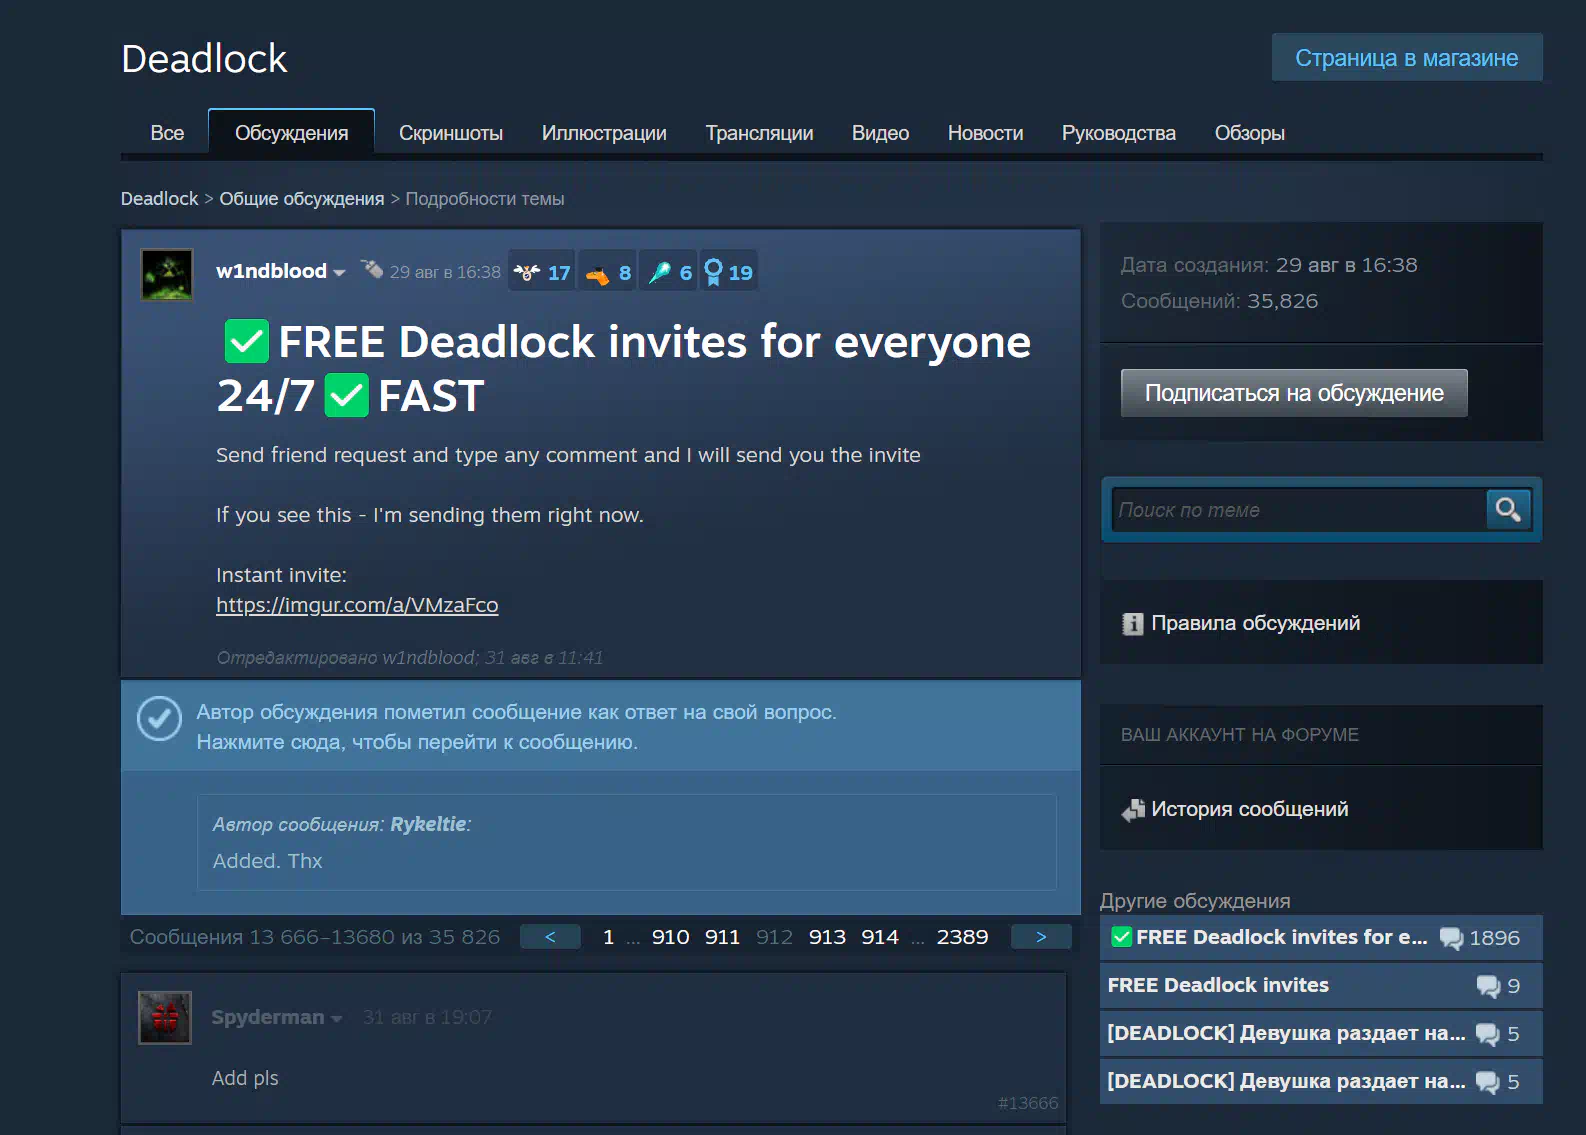Click the Deadlock page title
The width and height of the screenshot is (1586, 1135).
(x=204, y=59)
